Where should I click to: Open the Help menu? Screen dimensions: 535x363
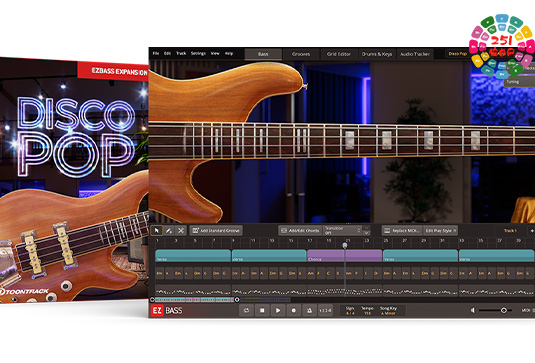point(229,54)
